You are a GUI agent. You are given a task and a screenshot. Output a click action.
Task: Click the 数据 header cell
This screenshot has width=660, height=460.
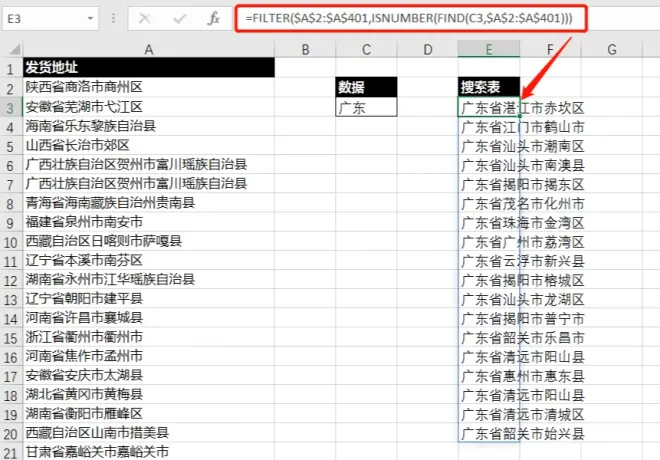366,87
